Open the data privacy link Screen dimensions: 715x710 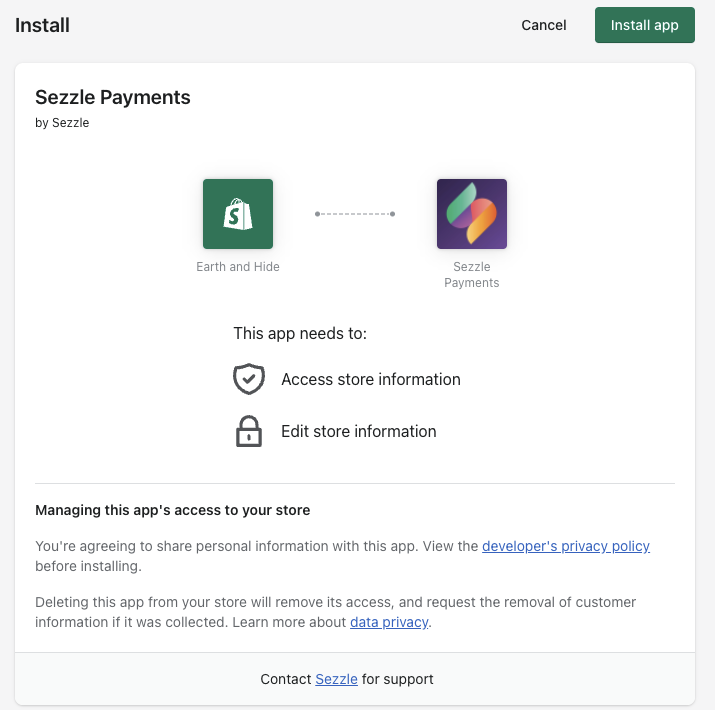point(389,622)
